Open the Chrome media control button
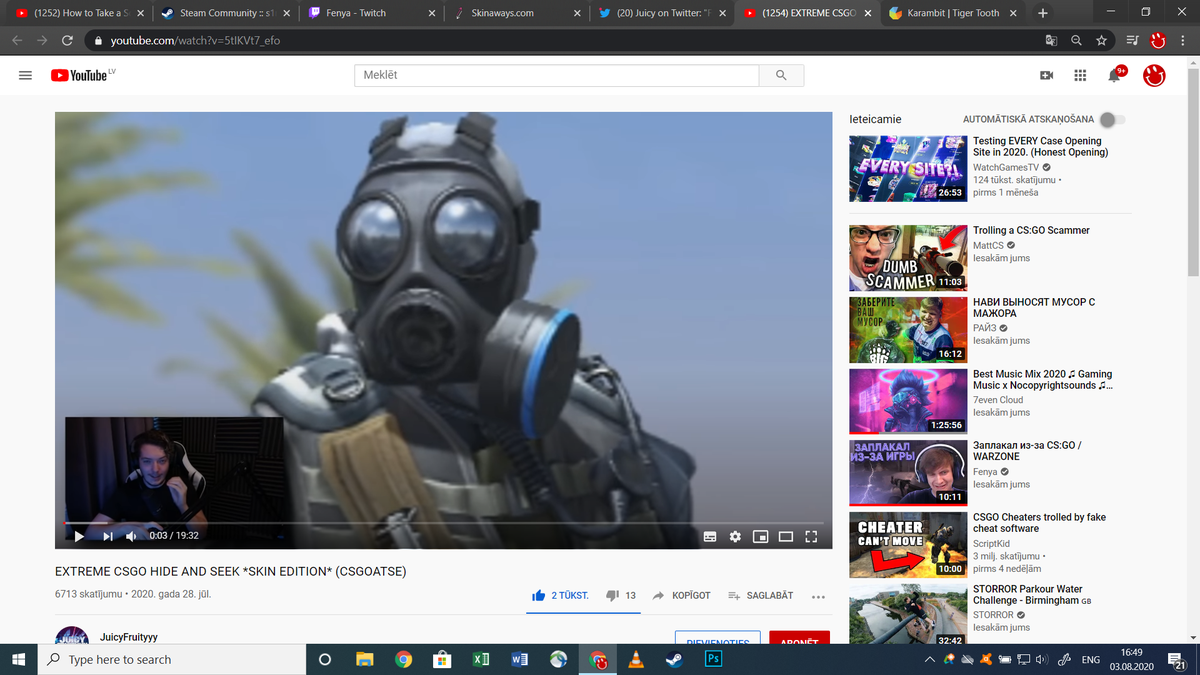 (x=1132, y=41)
